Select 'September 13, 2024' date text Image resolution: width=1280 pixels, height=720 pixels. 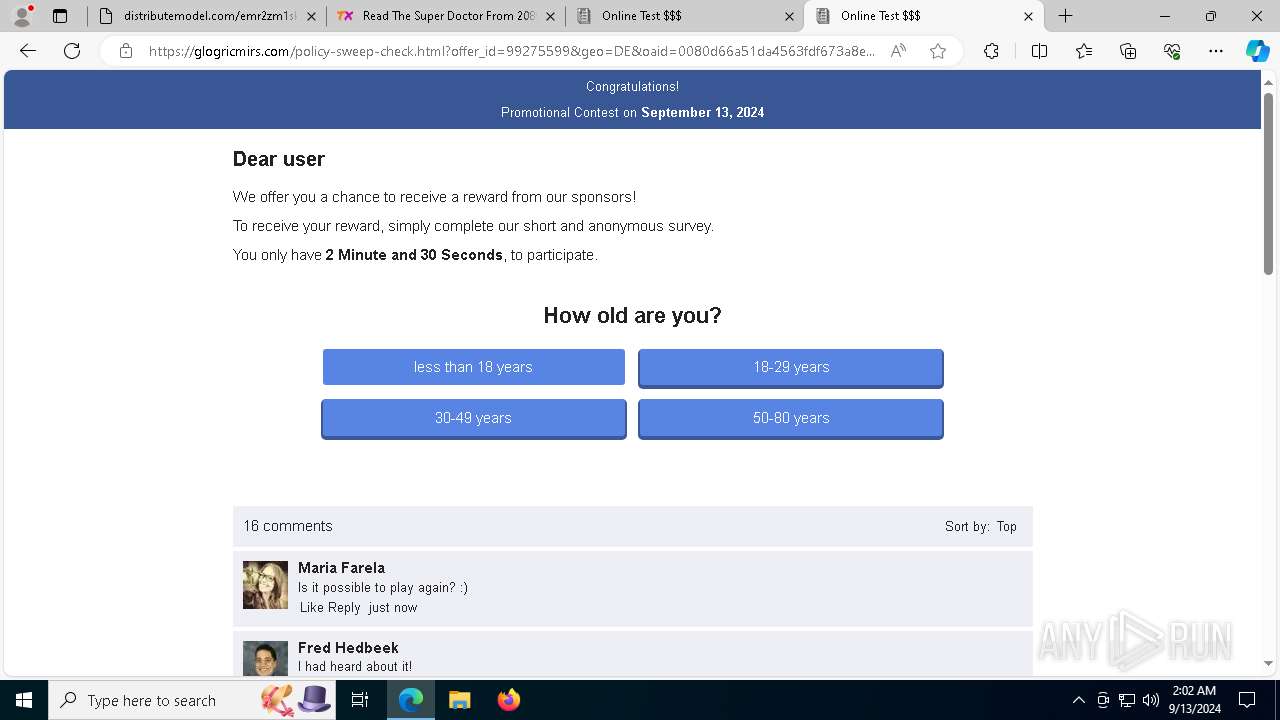(702, 112)
